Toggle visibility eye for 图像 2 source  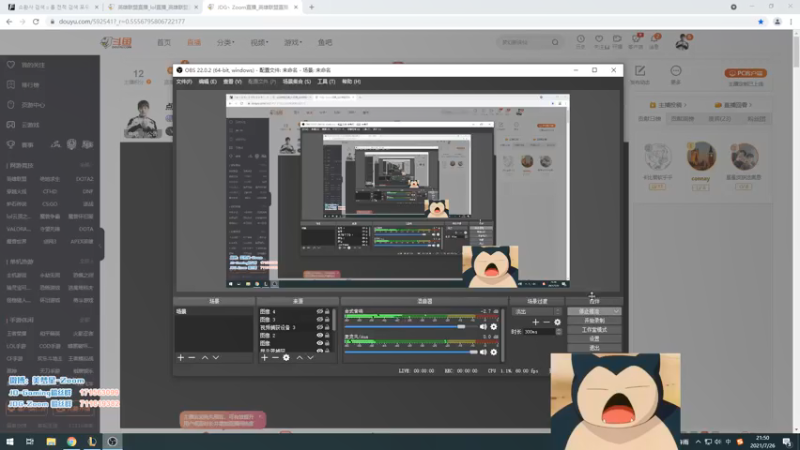[x=319, y=336]
